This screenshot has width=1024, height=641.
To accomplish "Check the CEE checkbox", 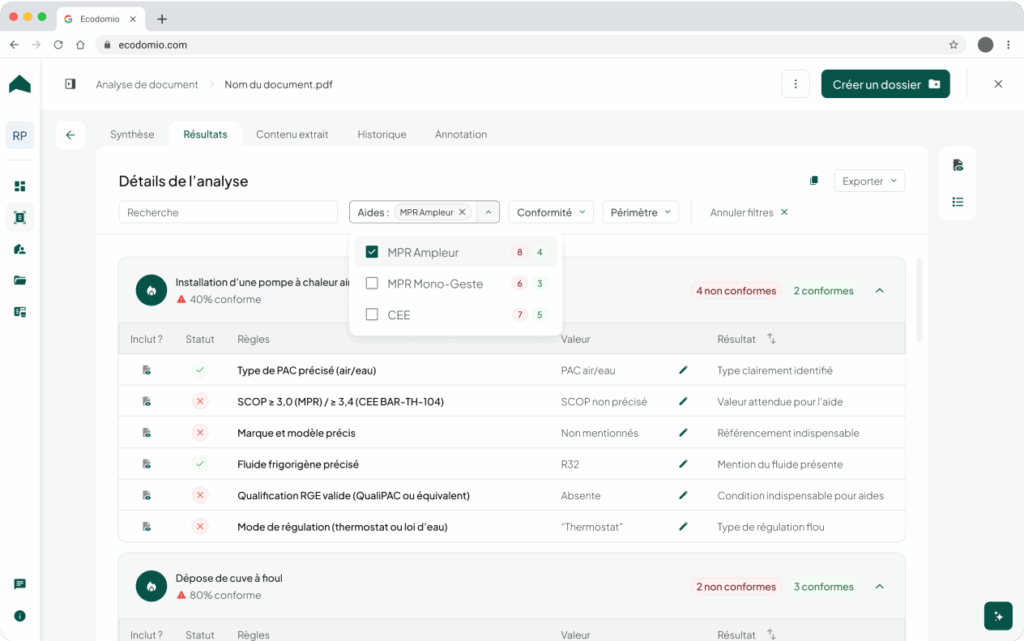I will pyautogui.click(x=372, y=315).
